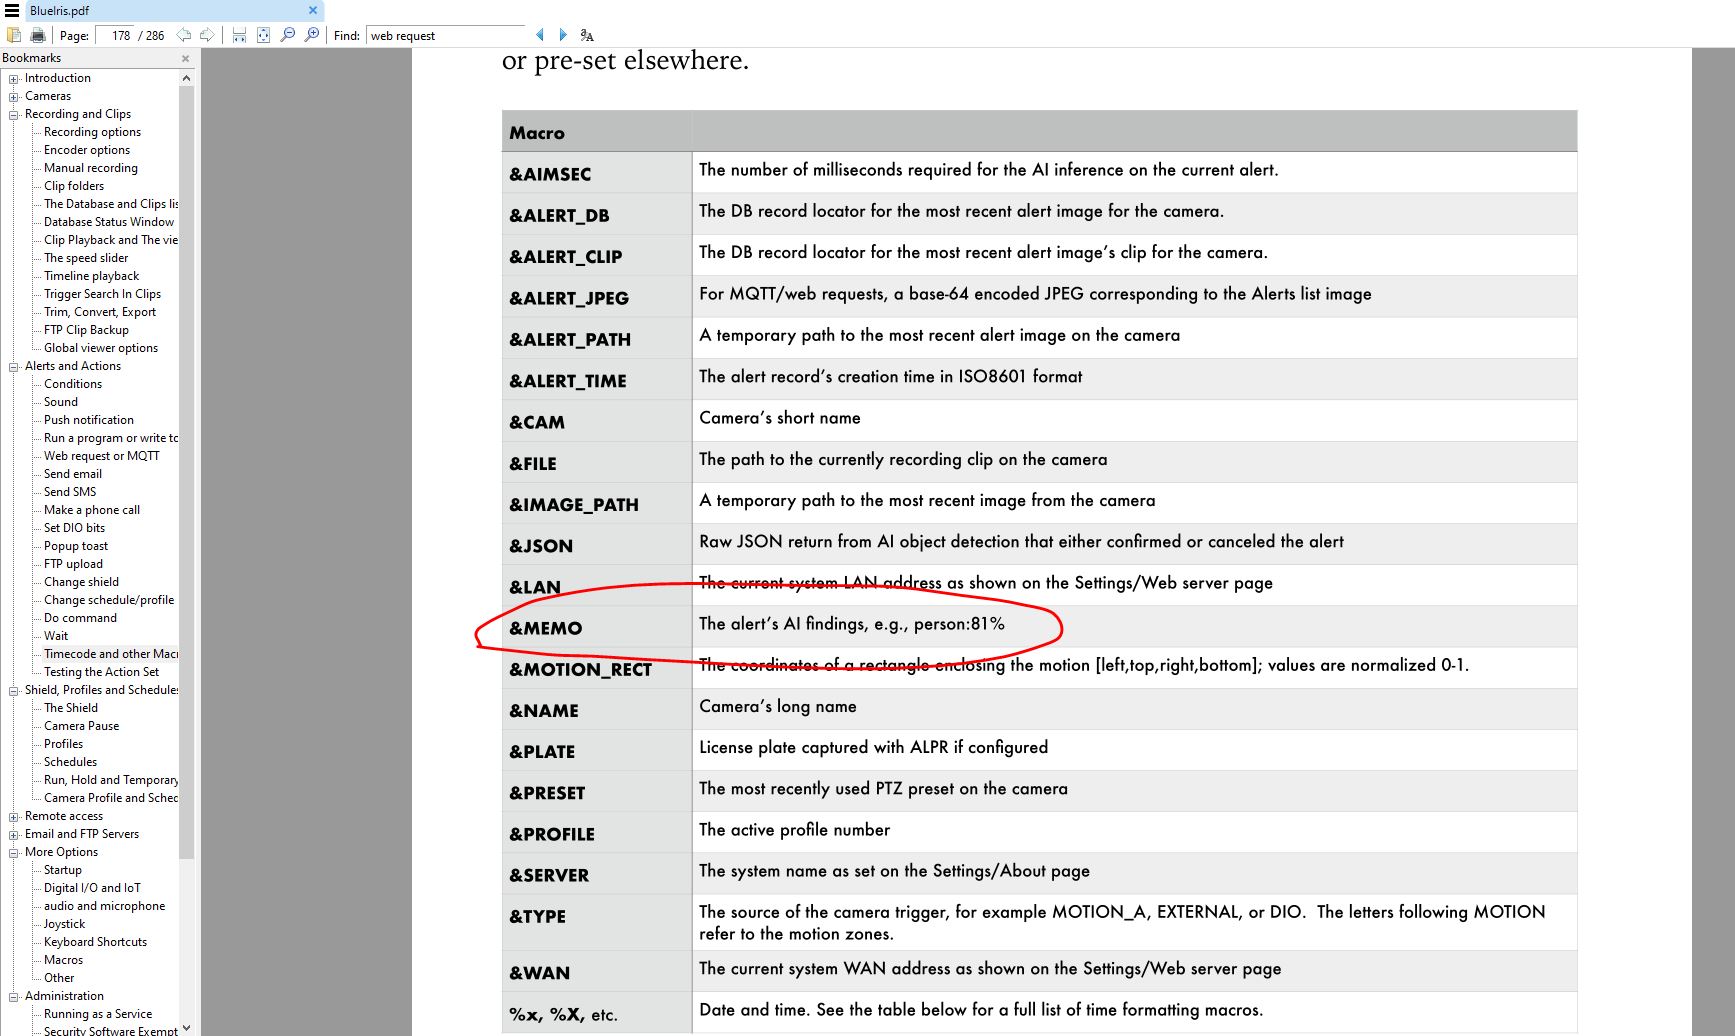Open the Macros bookmark
1735x1036 pixels.
63,960
